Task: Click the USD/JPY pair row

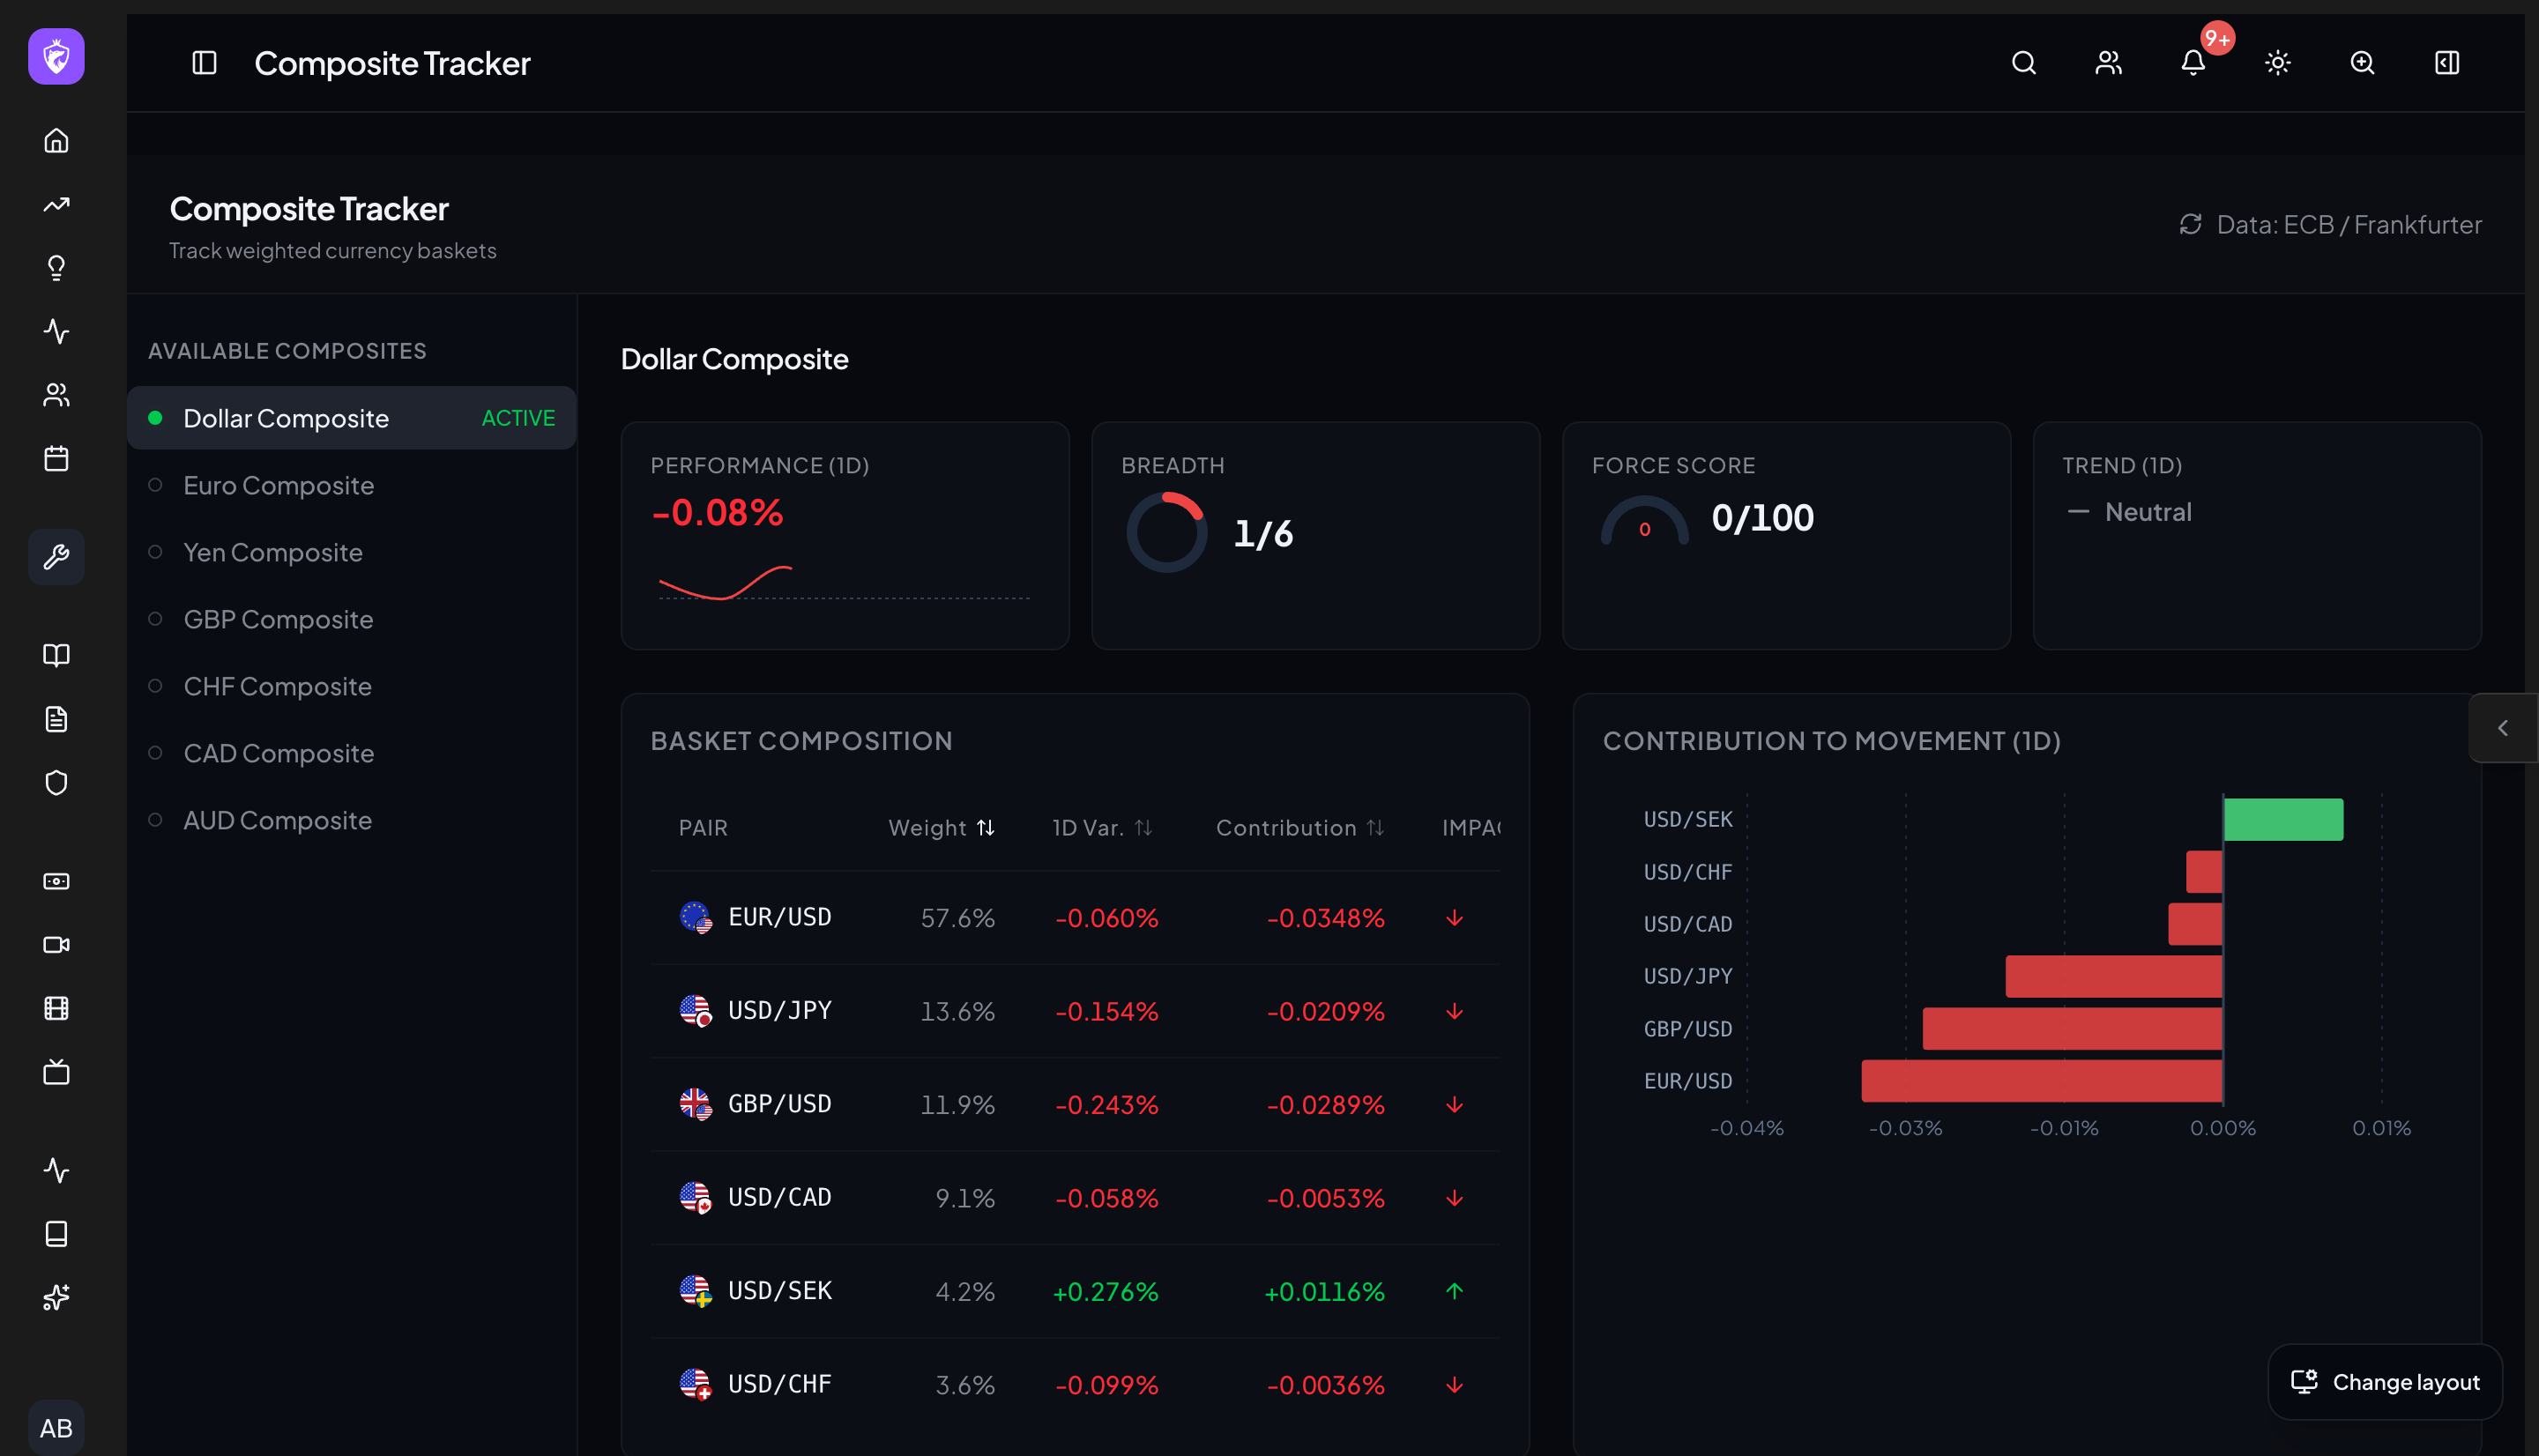Action: pyautogui.click(x=1074, y=1011)
